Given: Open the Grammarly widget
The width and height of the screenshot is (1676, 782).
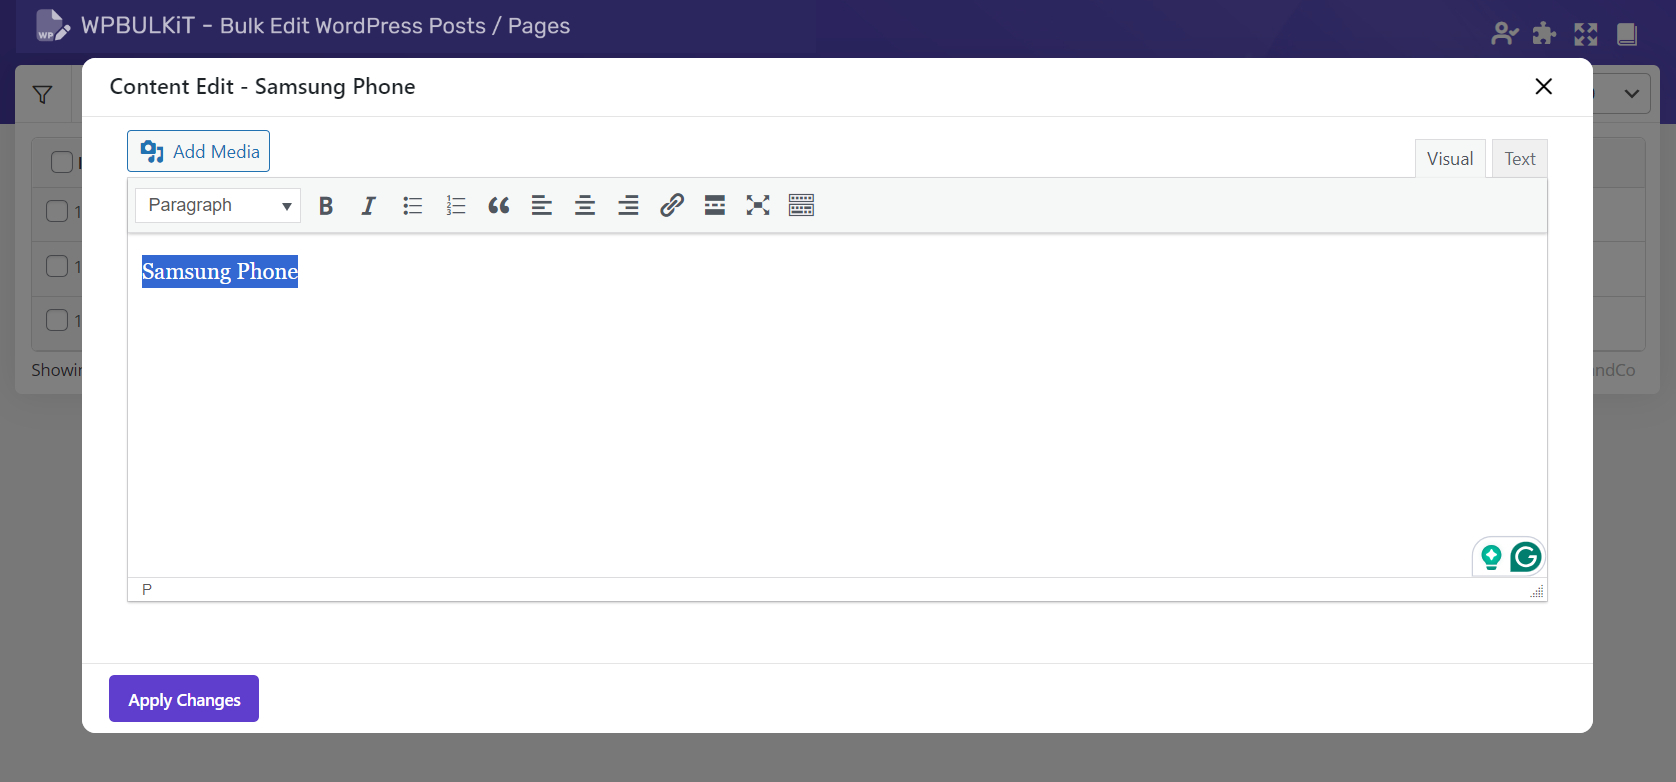Looking at the screenshot, I should point(1525,557).
